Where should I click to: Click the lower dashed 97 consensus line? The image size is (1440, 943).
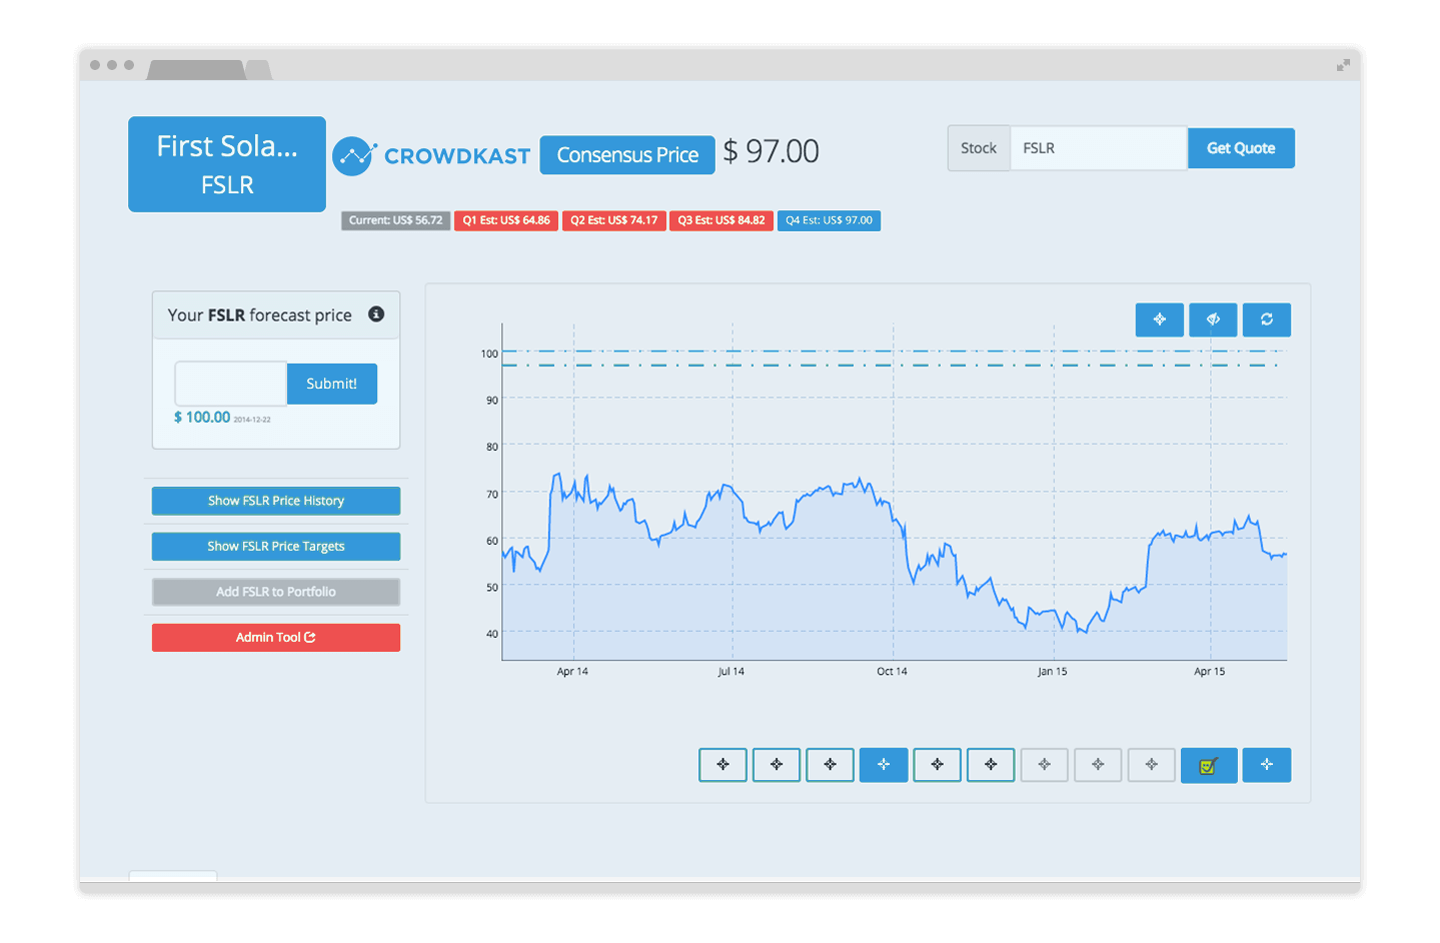[x=890, y=365]
